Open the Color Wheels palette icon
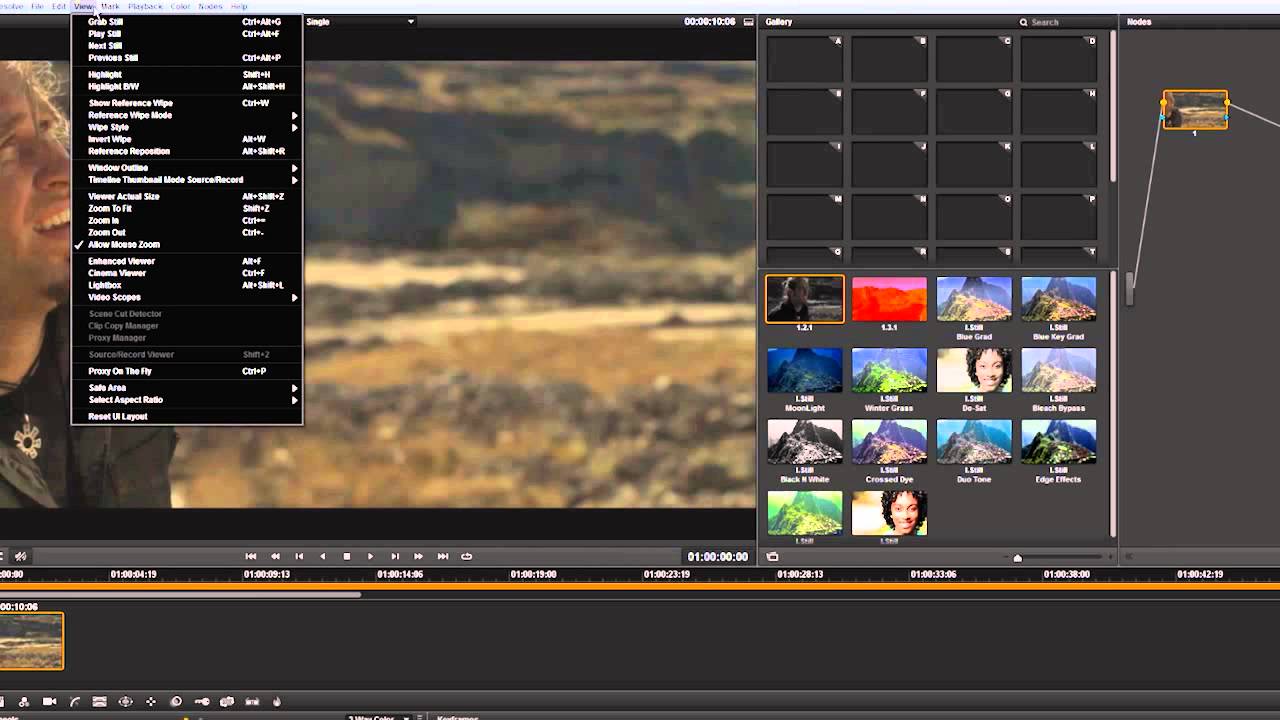The width and height of the screenshot is (1280, 720). 24,702
